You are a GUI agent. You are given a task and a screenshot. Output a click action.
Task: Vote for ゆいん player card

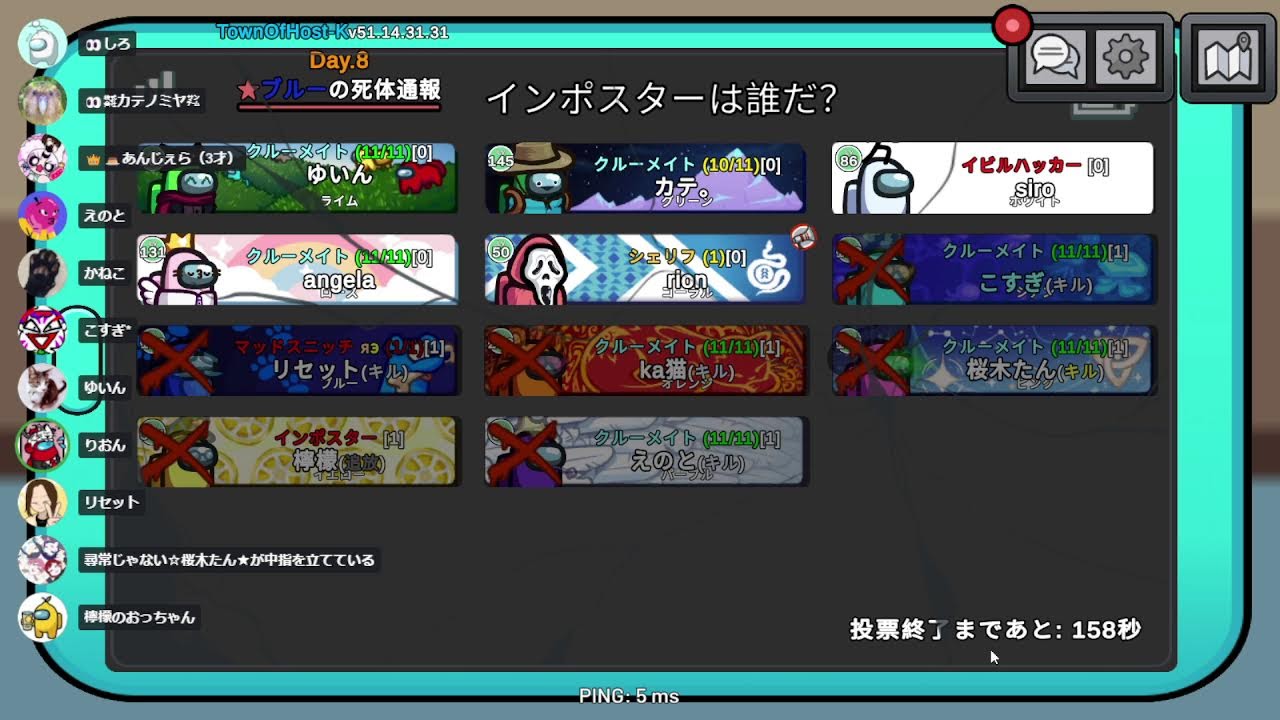point(297,178)
